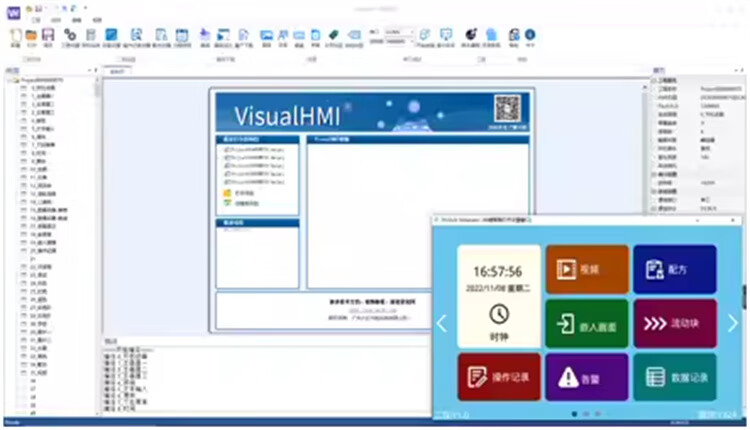Screen dimensions: 750x430
Task: Select the third page indicator dot in simulator
Action: point(598,414)
